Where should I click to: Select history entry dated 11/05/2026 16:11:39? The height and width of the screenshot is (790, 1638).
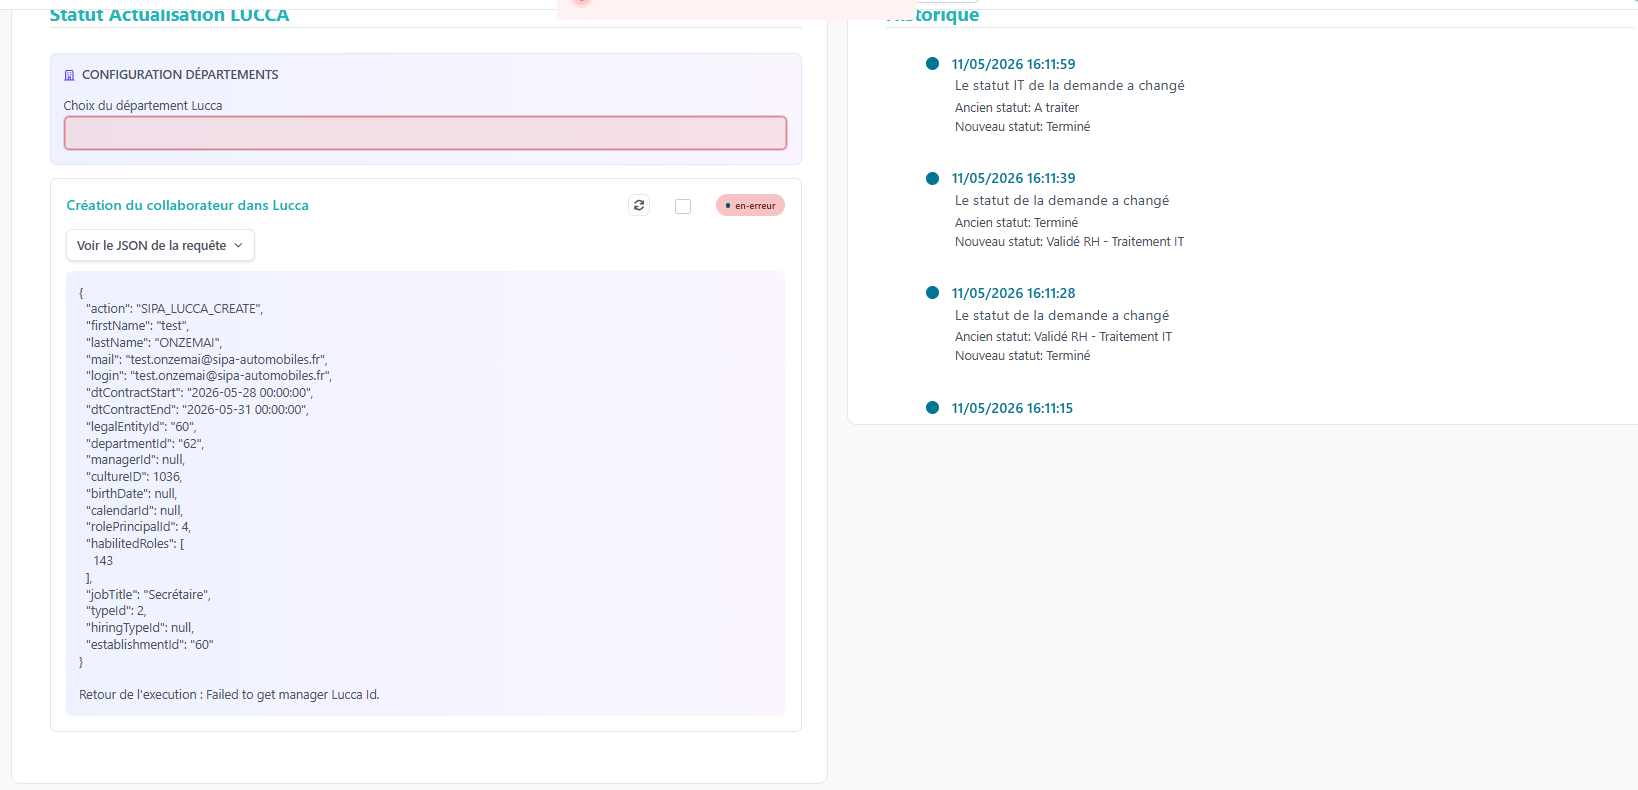point(1013,178)
